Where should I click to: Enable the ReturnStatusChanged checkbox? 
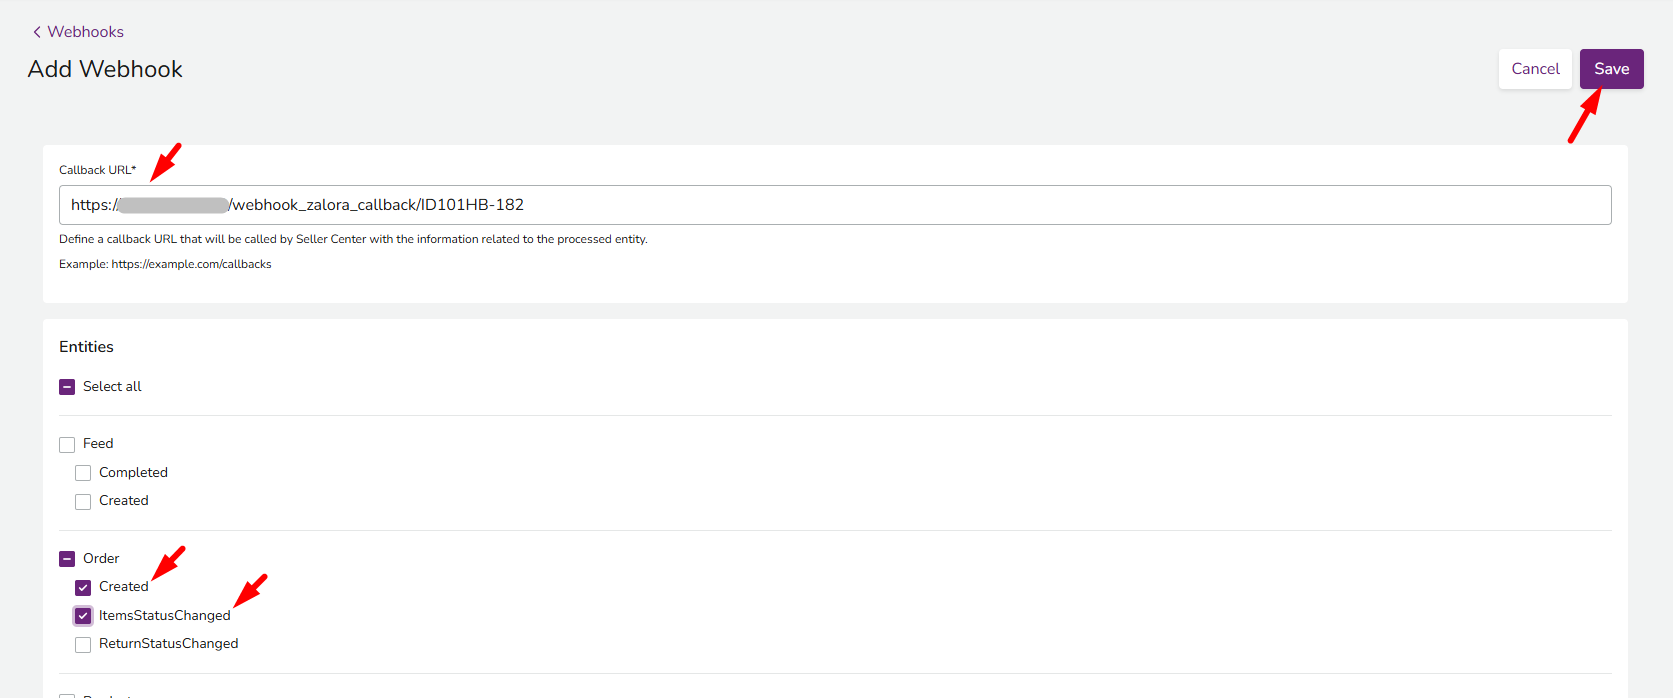click(83, 644)
